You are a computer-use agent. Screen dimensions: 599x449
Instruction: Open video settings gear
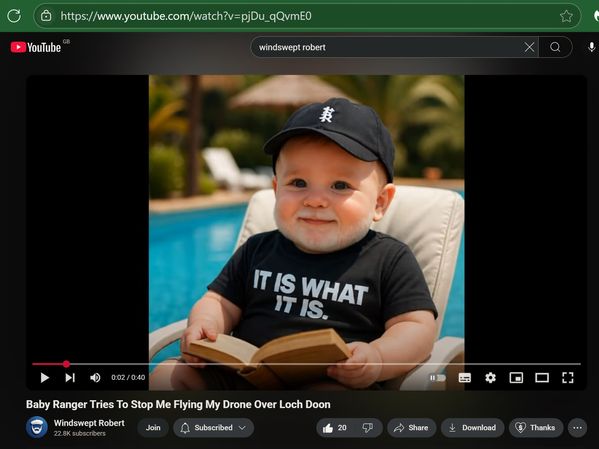tap(491, 378)
